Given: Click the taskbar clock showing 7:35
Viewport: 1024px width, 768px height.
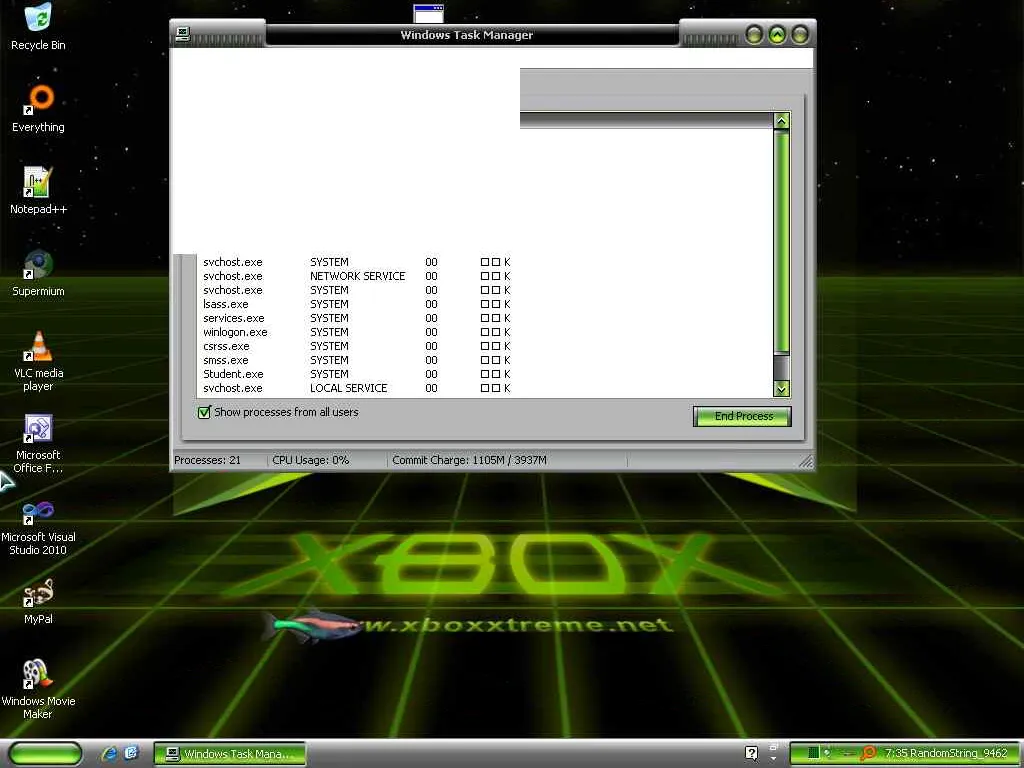Looking at the screenshot, I should click(893, 753).
